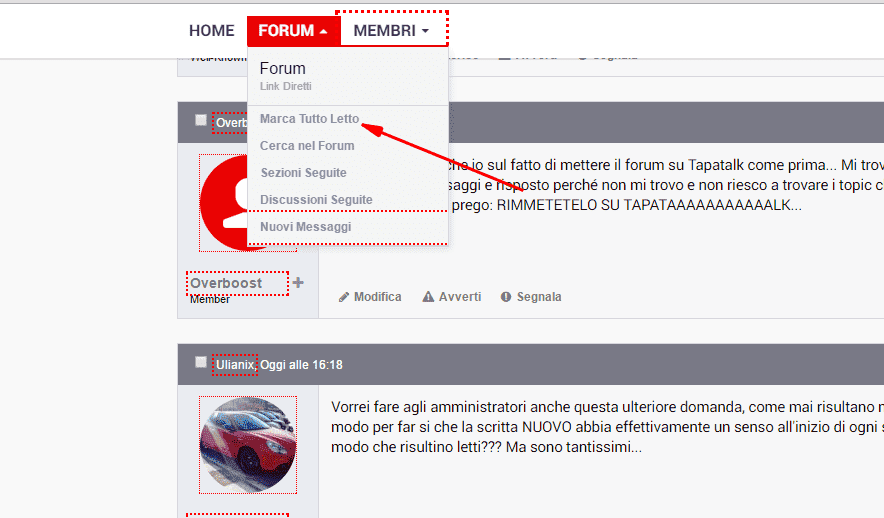Open Sezioni Seguite from Forum menu
884x518 pixels.
pos(303,173)
